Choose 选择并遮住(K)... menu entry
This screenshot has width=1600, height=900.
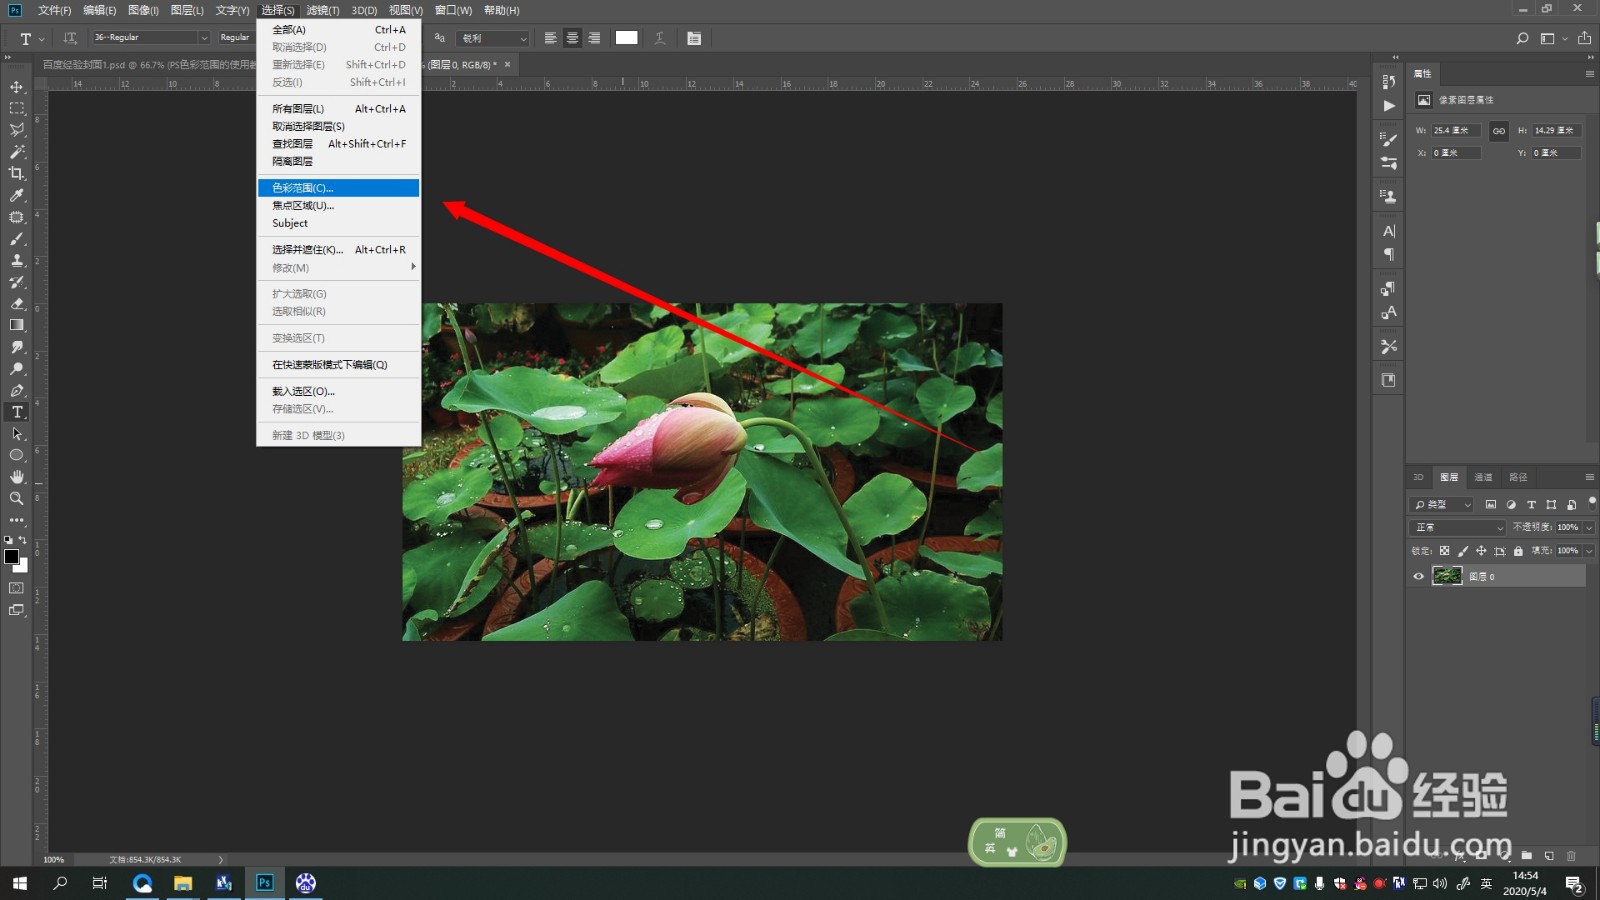[338, 250]
